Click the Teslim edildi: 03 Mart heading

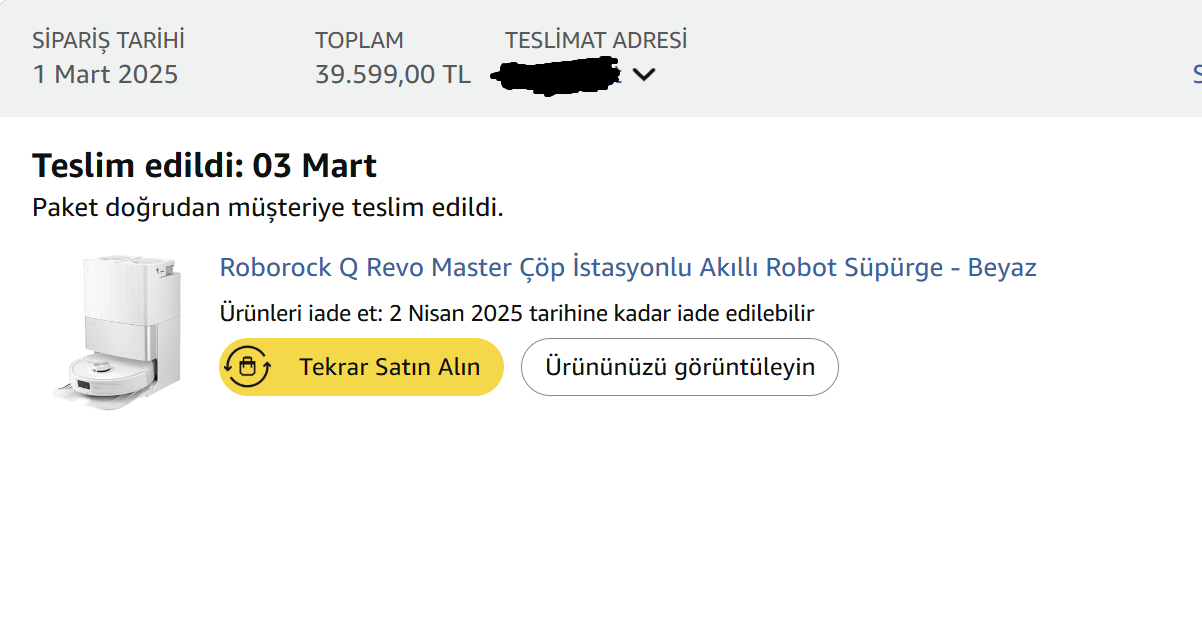(x=204, y=165)
